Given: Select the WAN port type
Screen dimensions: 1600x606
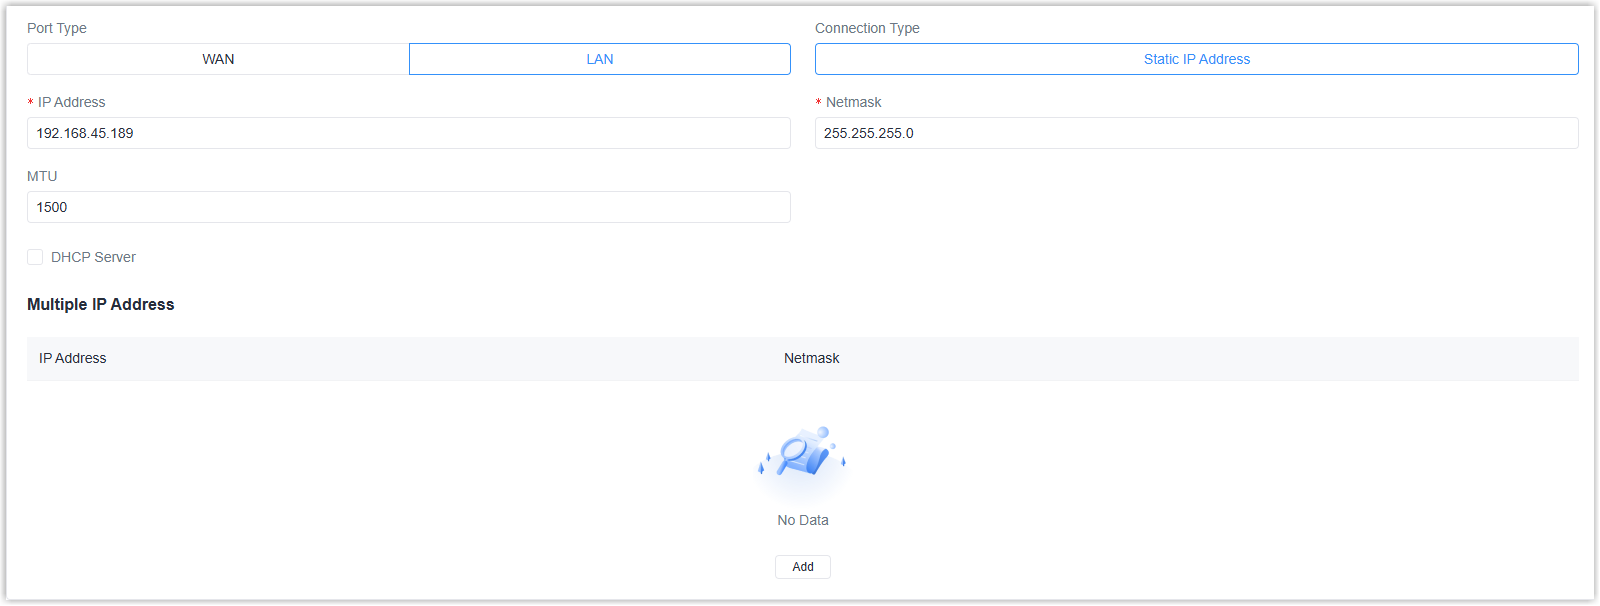Looking at the screenshot, I should click(x=218, y=59).
